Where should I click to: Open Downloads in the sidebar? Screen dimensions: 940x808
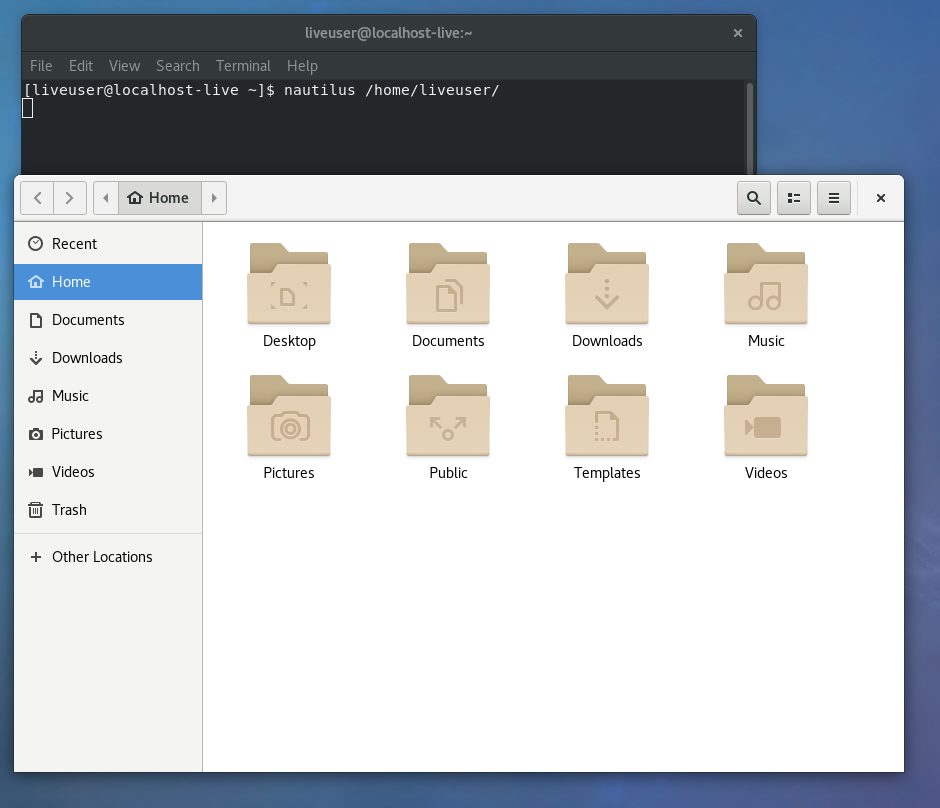pyautogui.click(x=108, y=358)
